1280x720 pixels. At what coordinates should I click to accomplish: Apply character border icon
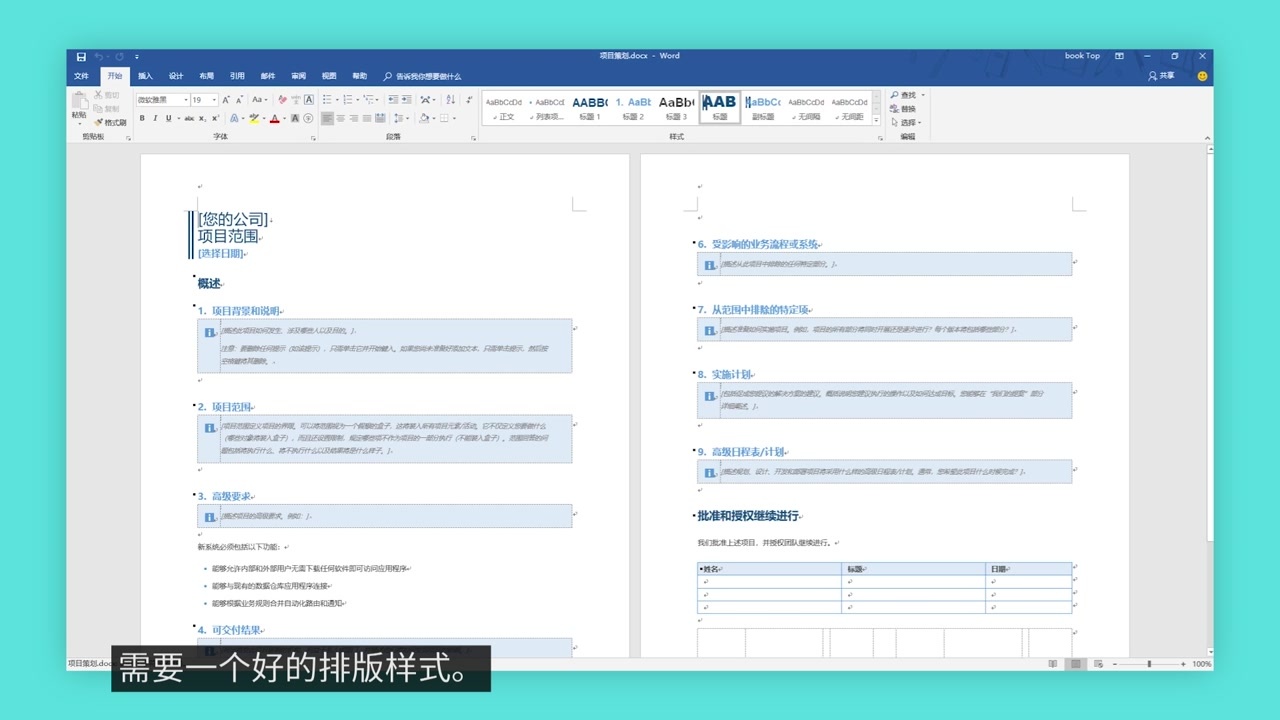pos(309,100)
